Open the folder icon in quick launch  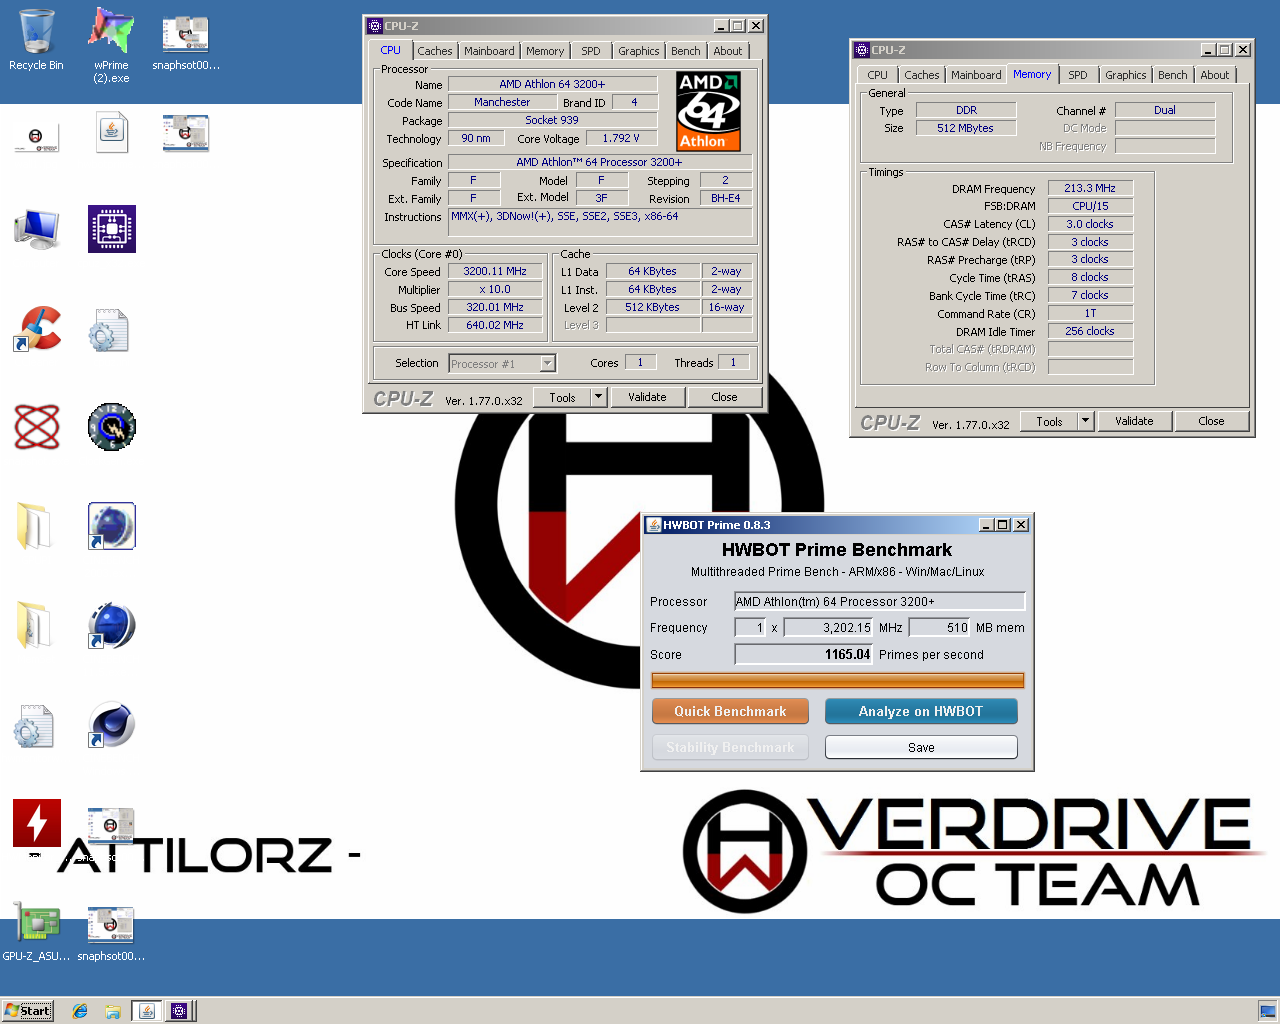coord(112,1011)
